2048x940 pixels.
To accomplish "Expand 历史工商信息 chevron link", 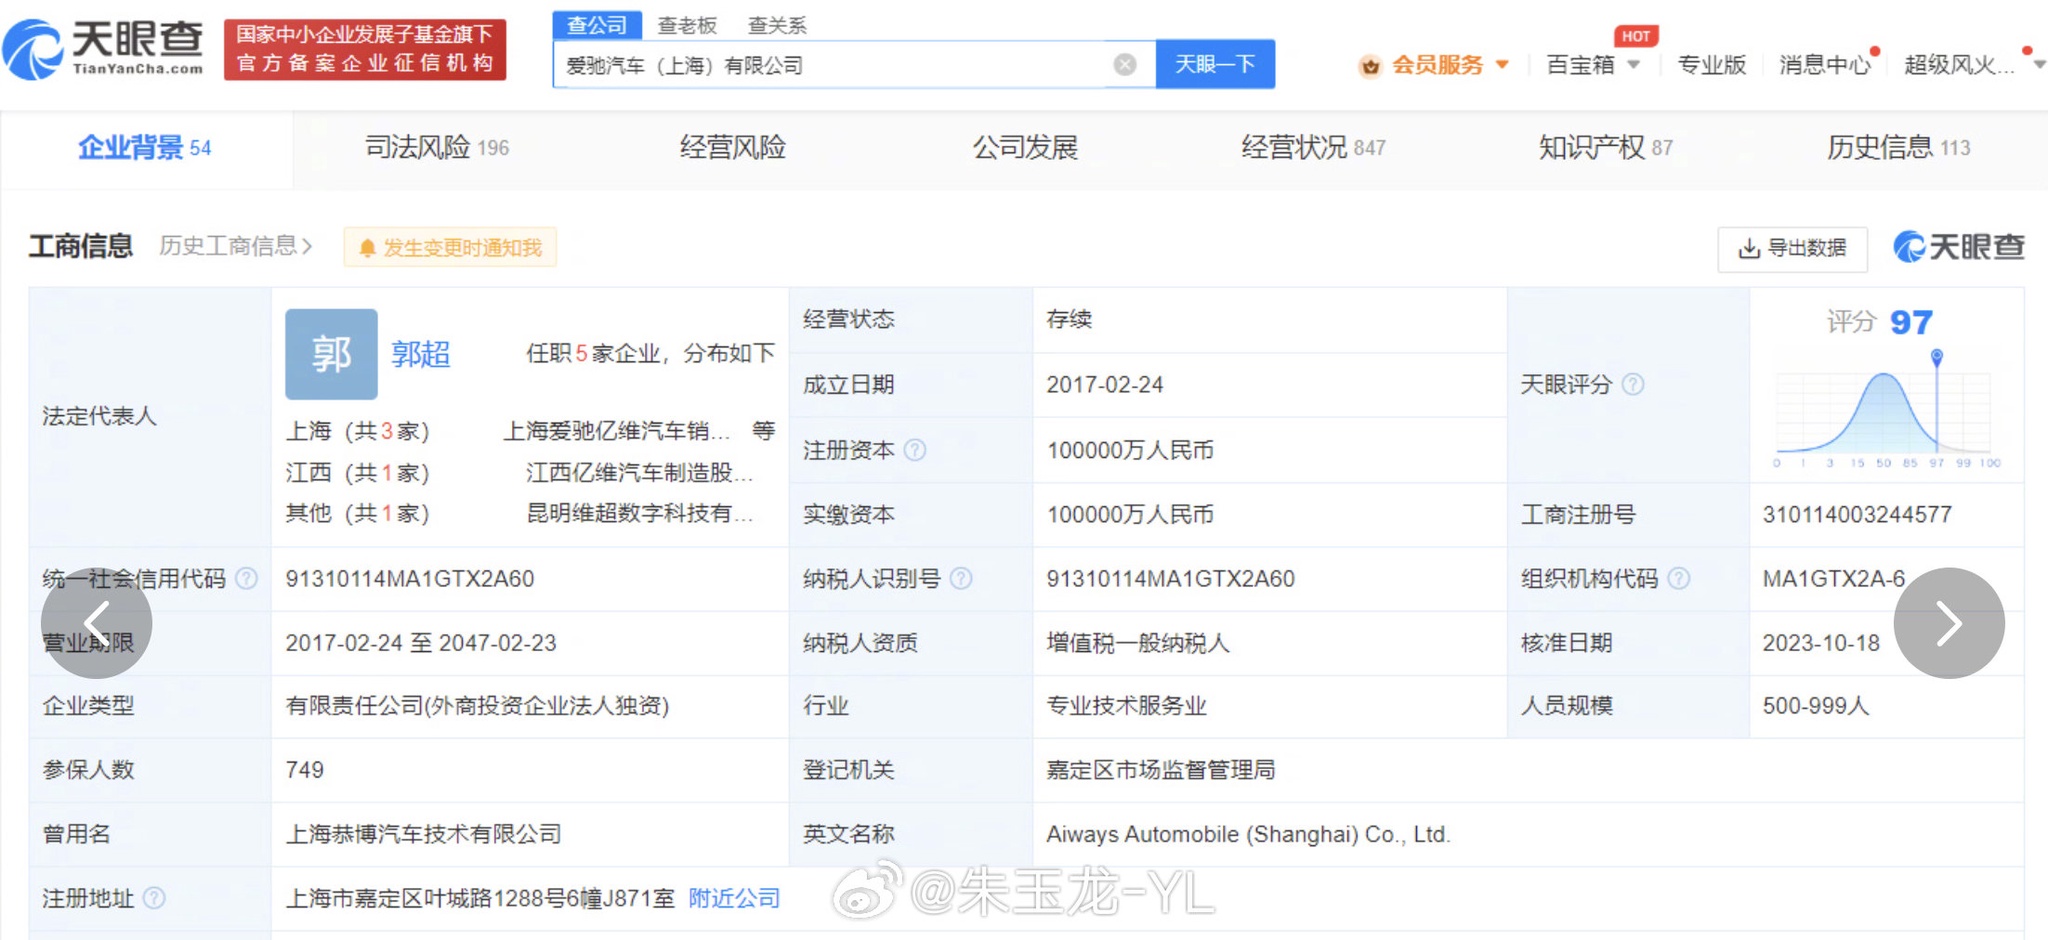I will point(236,246).
